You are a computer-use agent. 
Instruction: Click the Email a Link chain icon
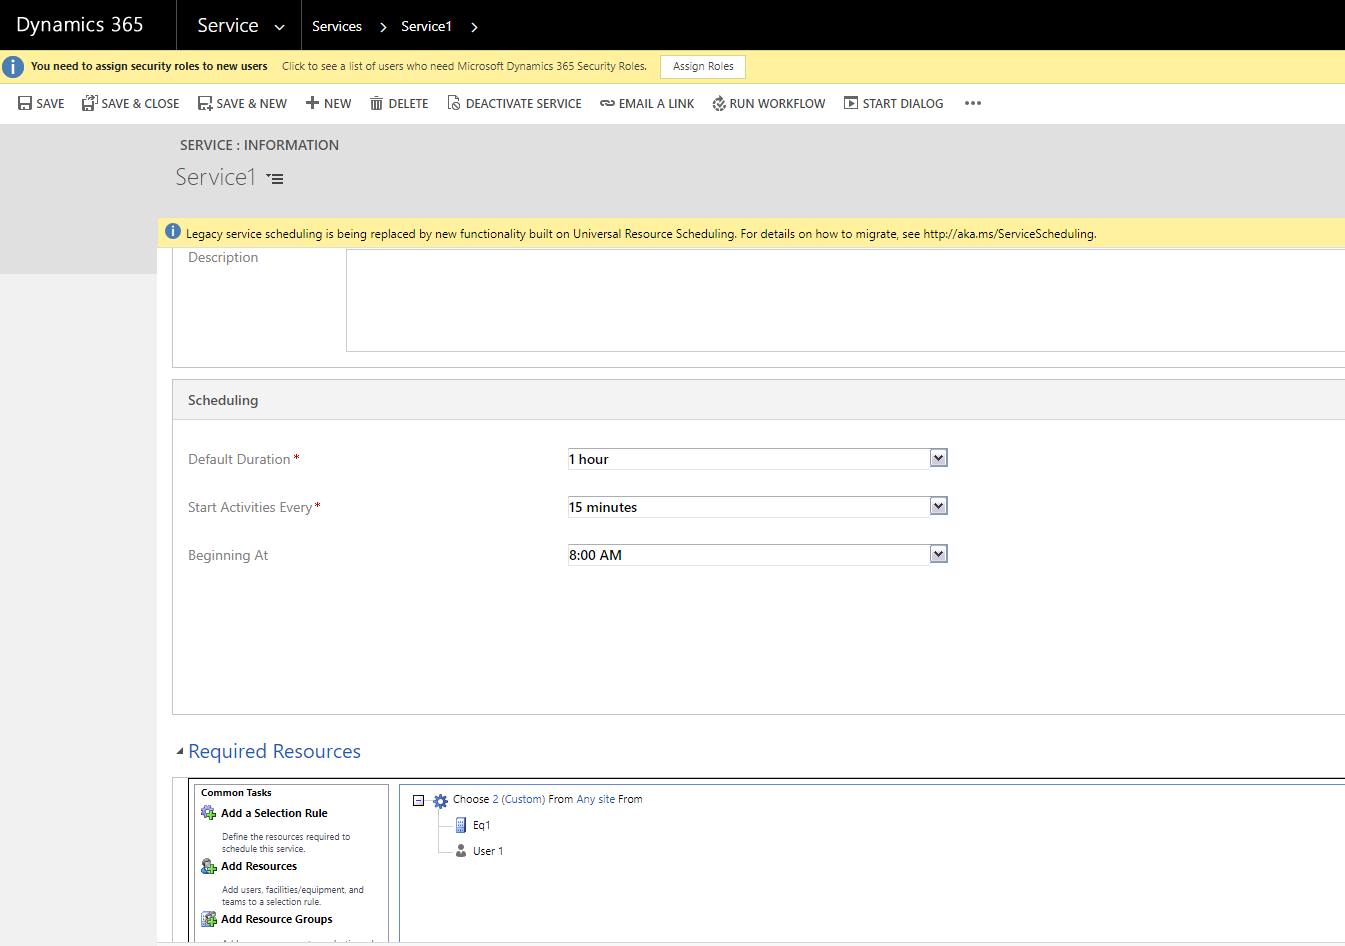607,103
